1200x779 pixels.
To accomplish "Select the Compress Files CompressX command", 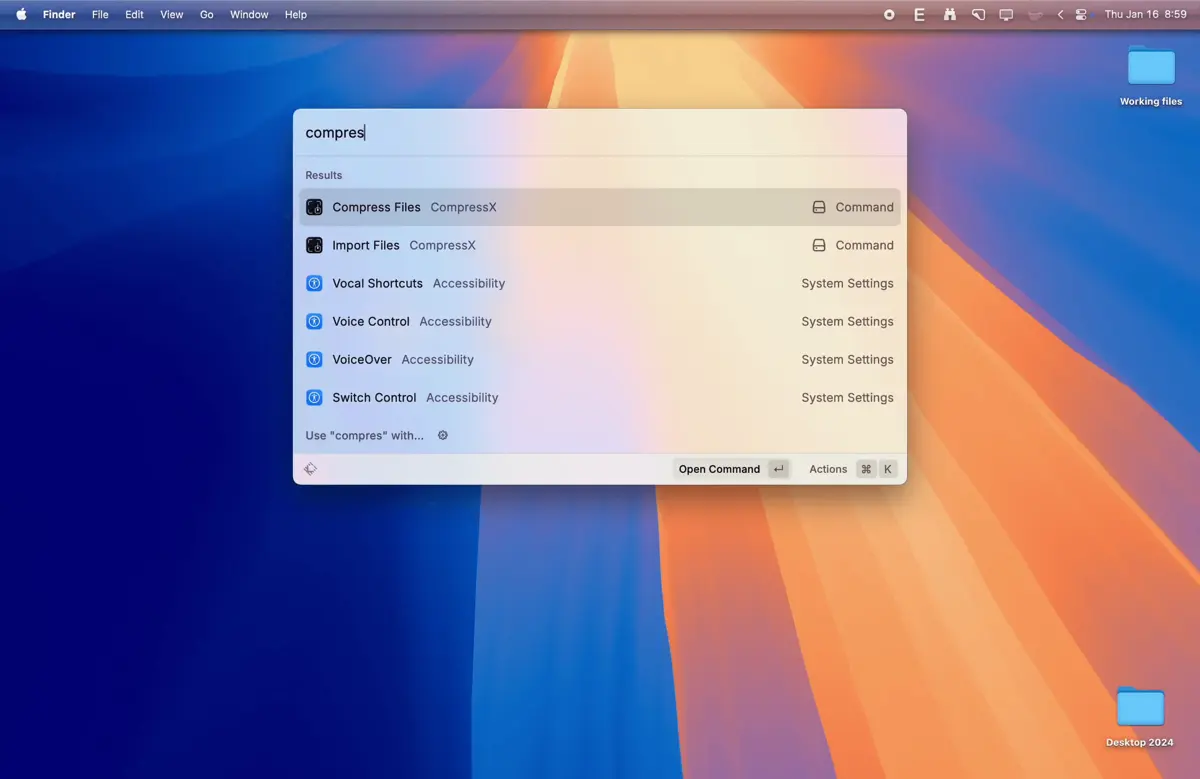I will [x=599, y=207].
